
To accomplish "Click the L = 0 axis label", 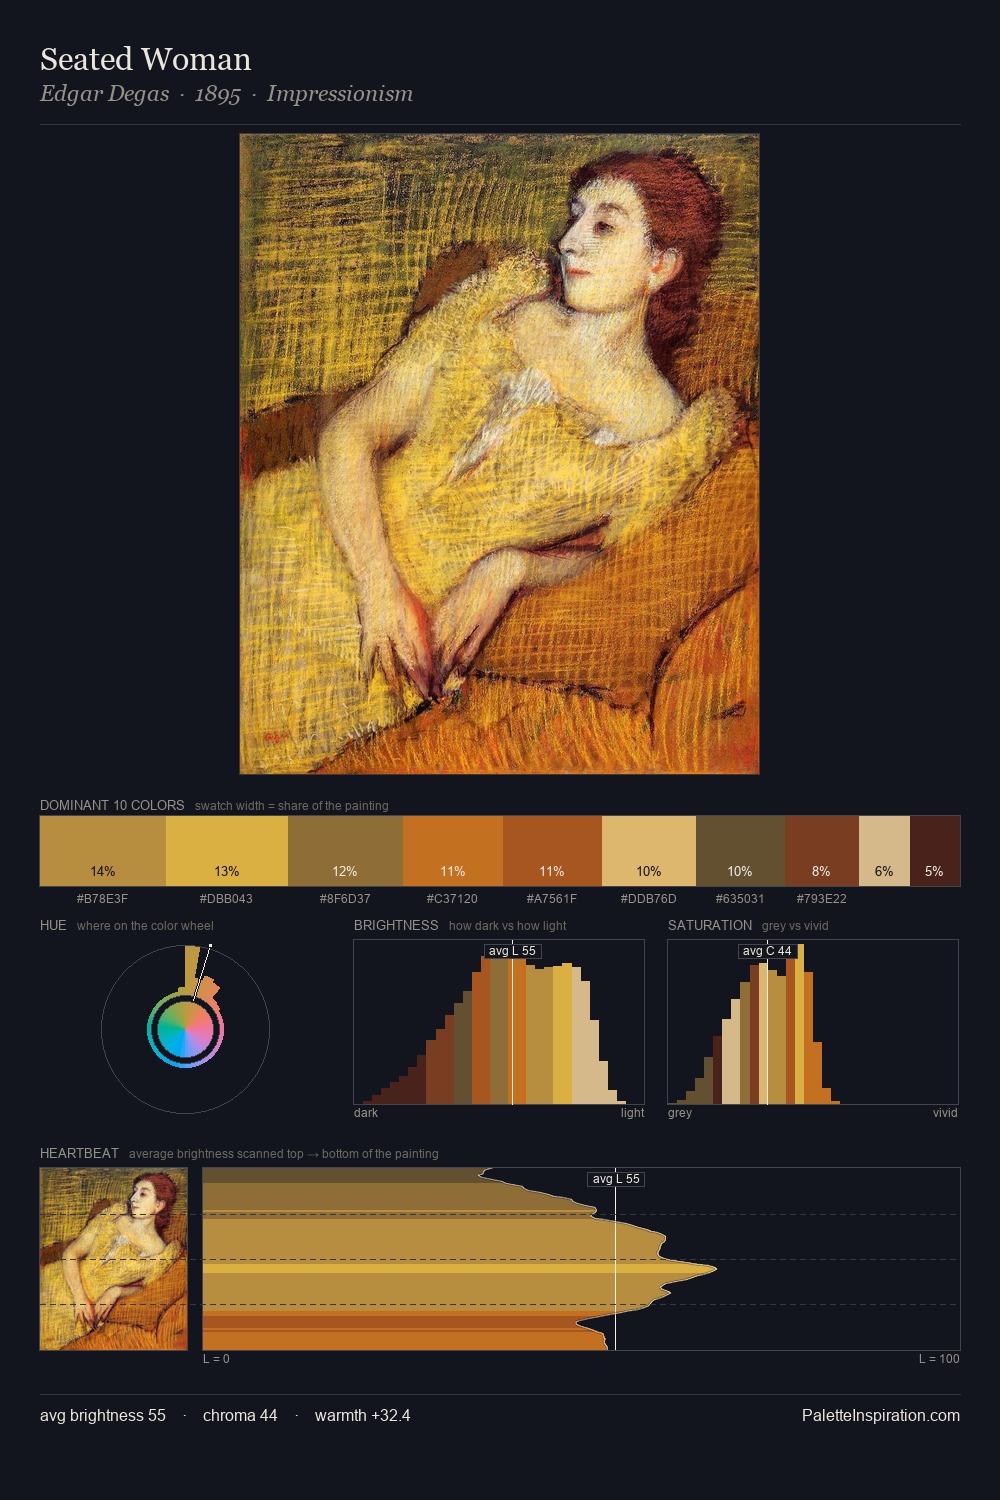I will click(x=216, y=1359).
